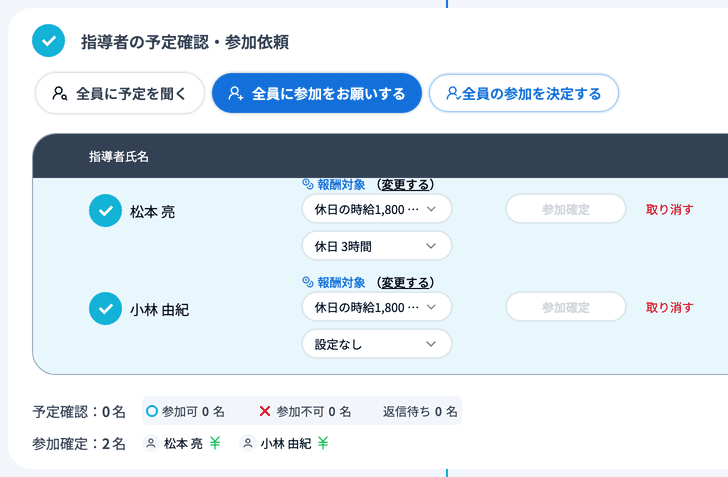Image resolution: width=728 pixels, height=477 pixels.
Task: Click green yen icon after 小林 由紀
Action: tap(323, 443)
